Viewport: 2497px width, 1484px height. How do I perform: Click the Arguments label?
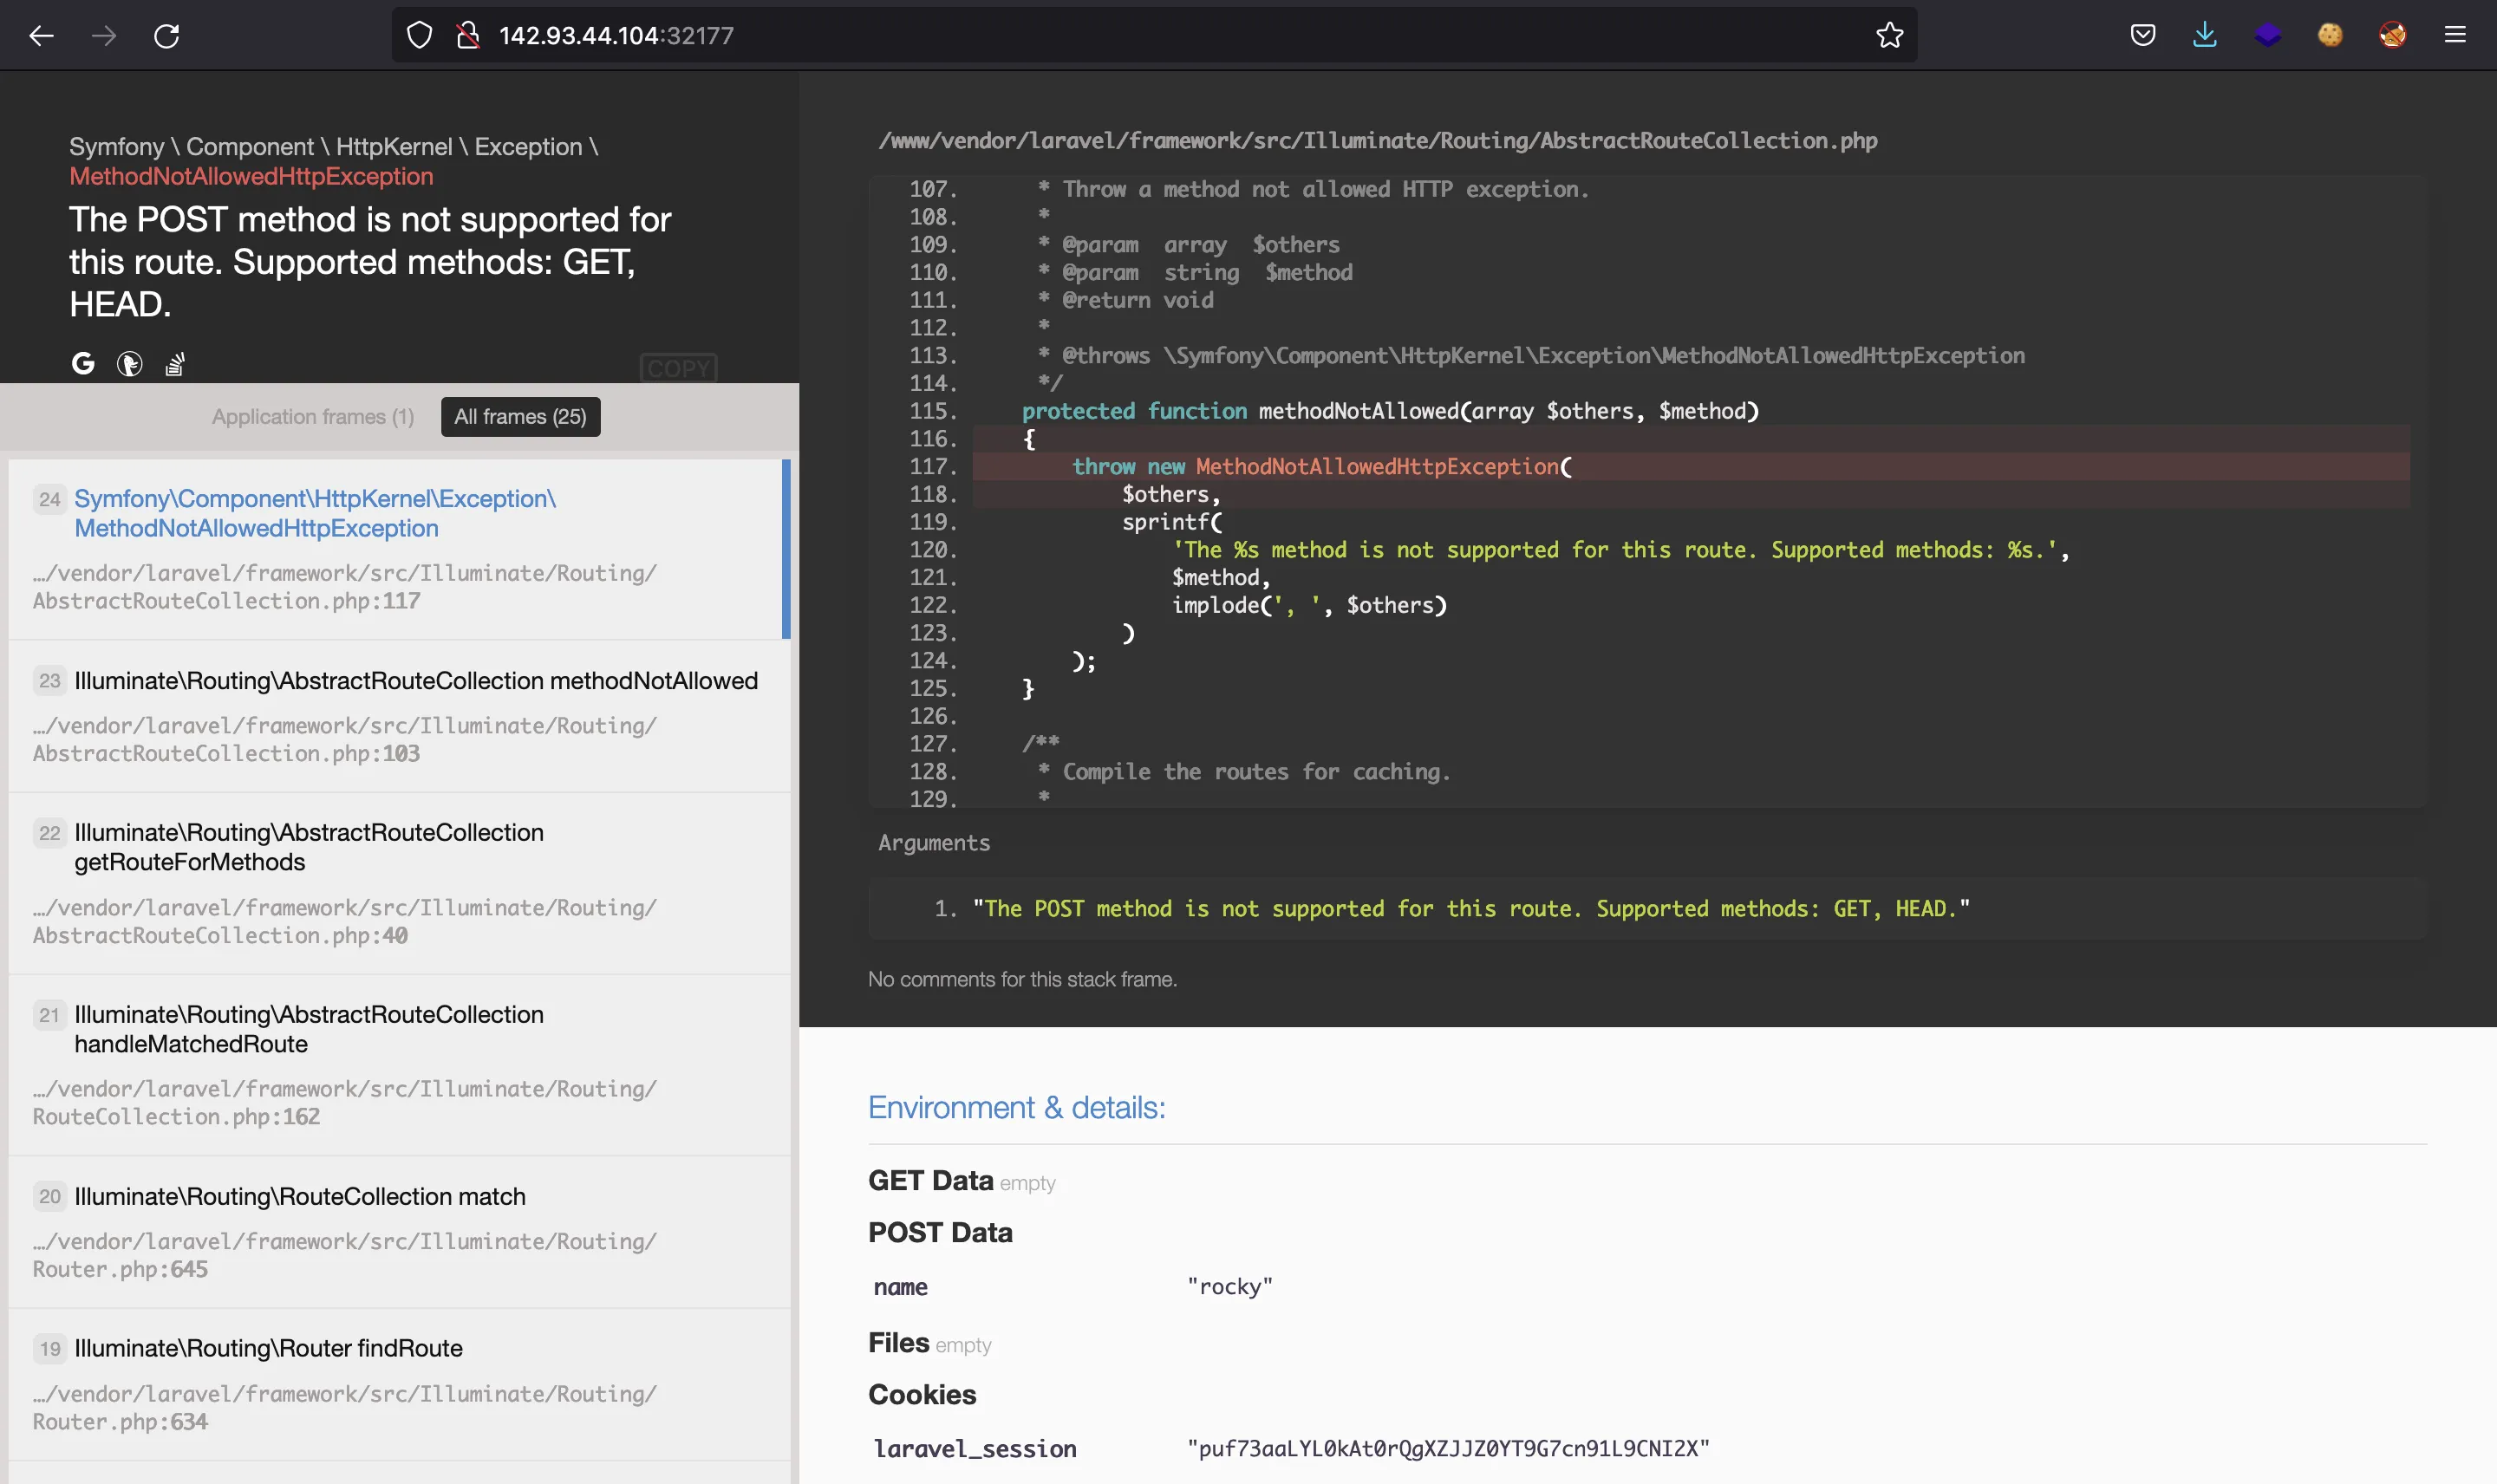click(934, 843)
